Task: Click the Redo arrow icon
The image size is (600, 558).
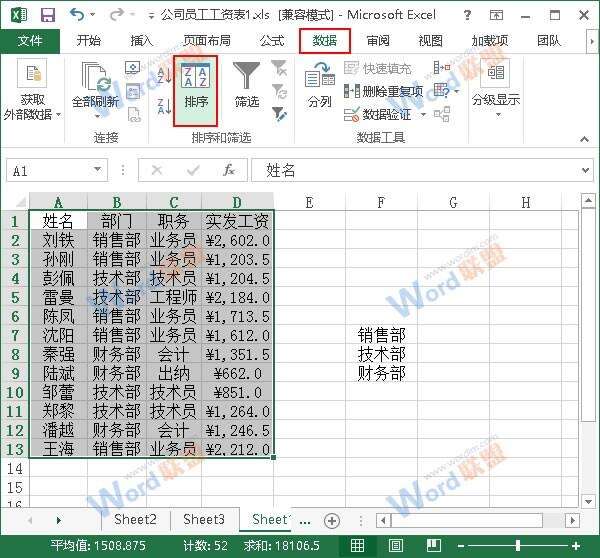Action: [117, 15]
